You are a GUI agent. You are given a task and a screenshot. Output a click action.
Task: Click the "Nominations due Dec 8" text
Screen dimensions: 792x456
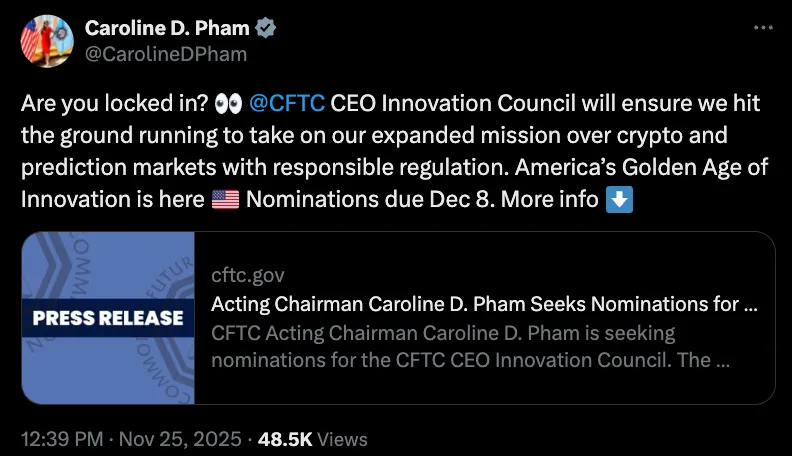[x=367, y=199]
